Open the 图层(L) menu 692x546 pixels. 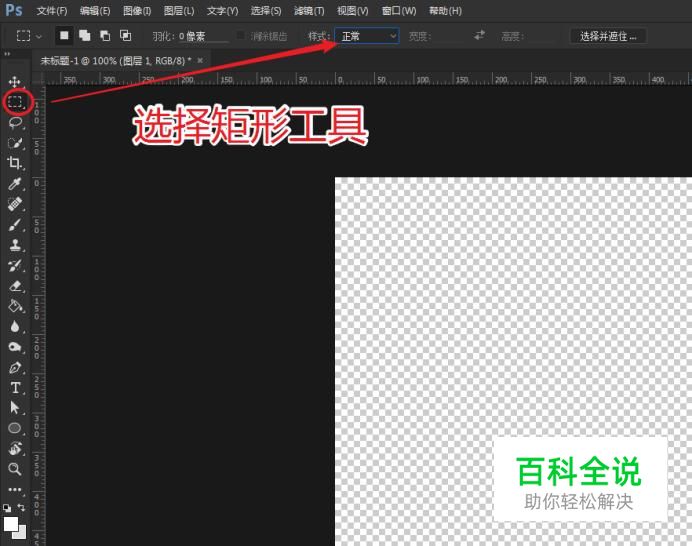click(179, 11)
